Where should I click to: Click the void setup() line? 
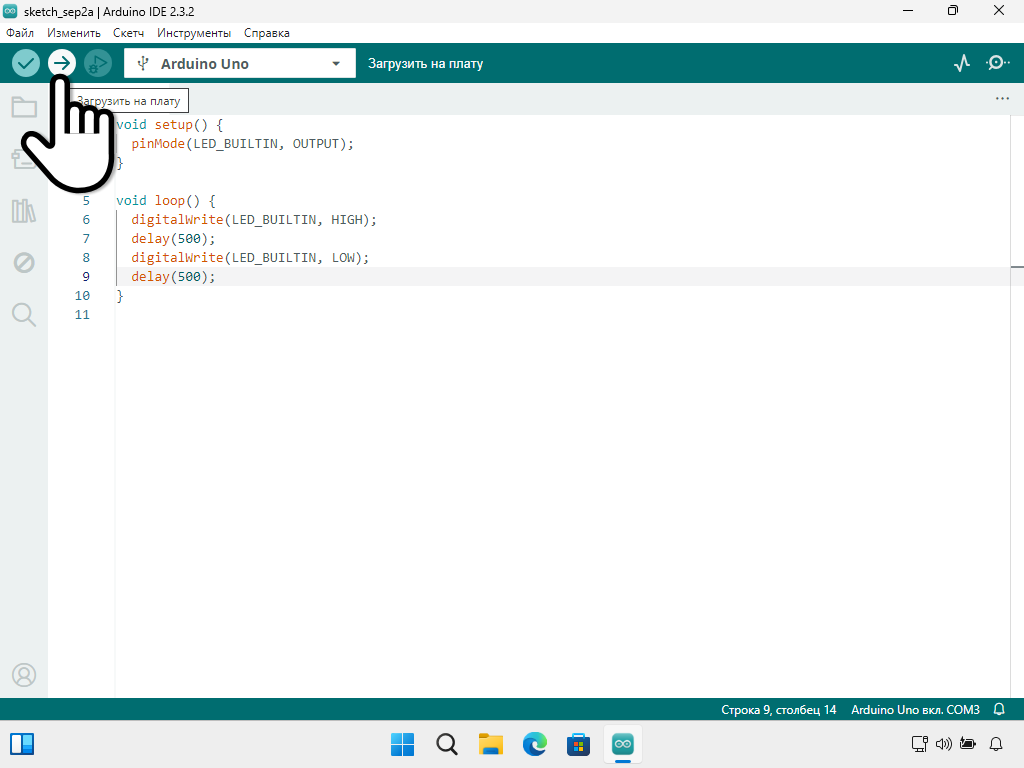click(170, 125)
